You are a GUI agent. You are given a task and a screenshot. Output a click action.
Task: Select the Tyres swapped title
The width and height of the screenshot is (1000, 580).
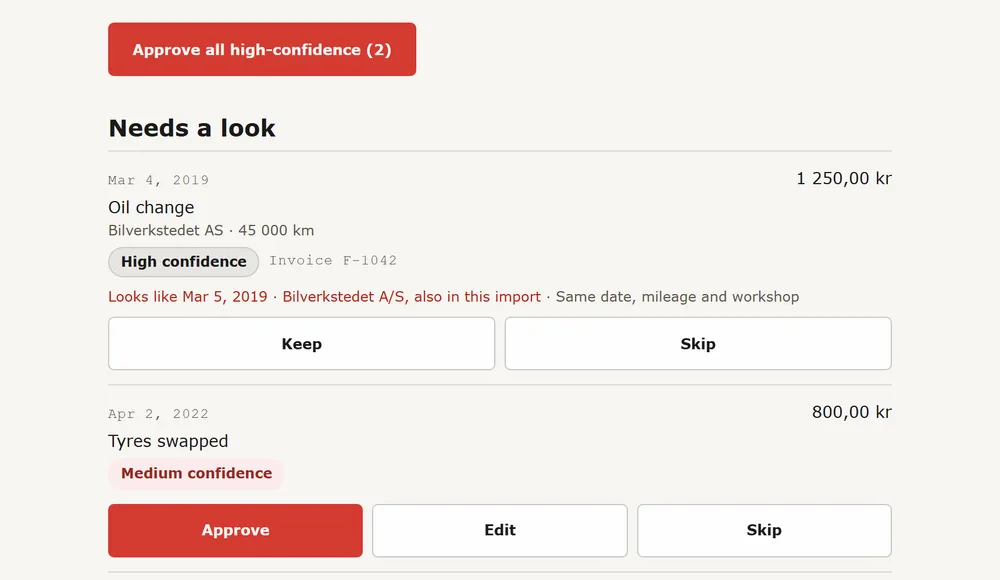[168, 441]
